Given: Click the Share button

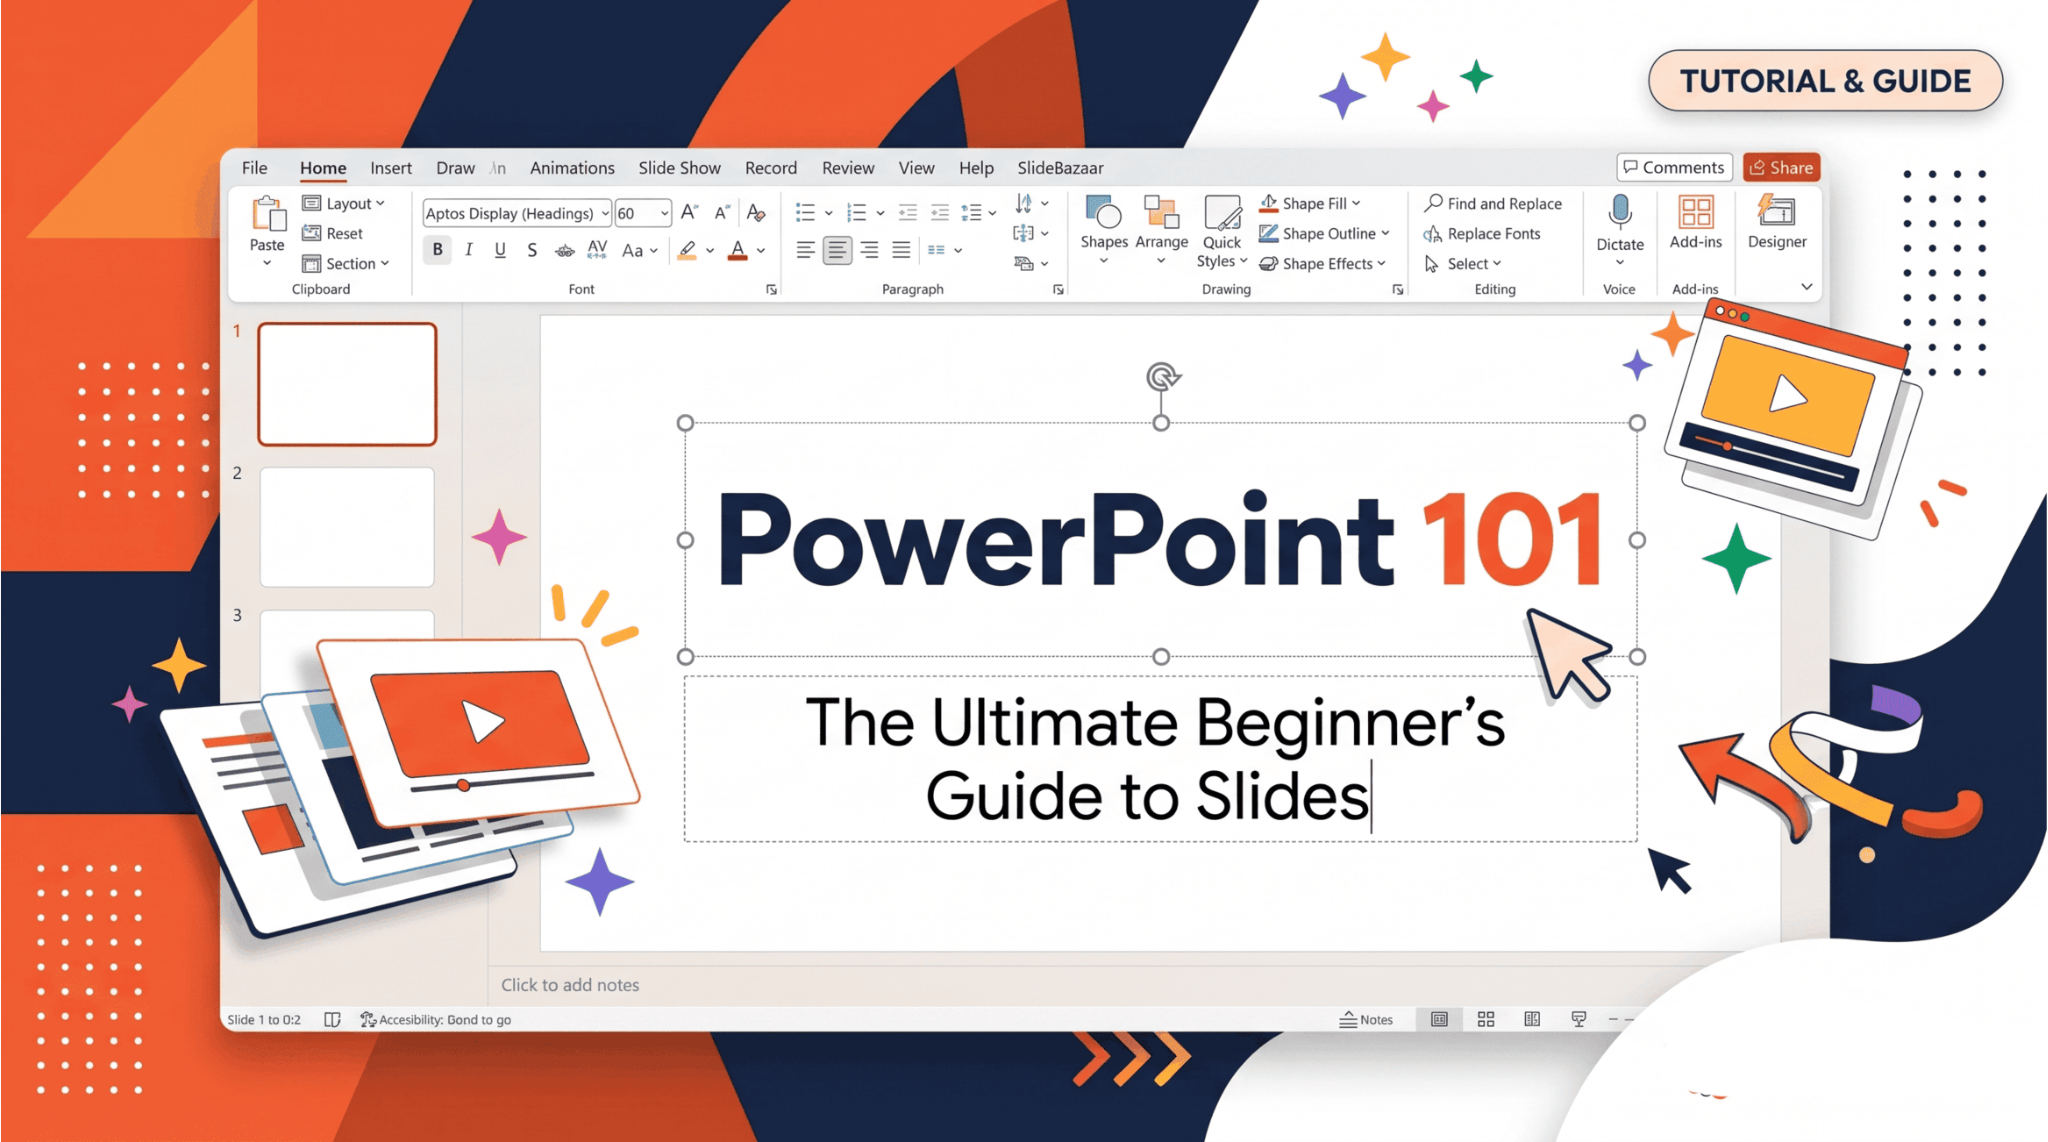Looking at the screenshot, I should (x=1781, y=167).
